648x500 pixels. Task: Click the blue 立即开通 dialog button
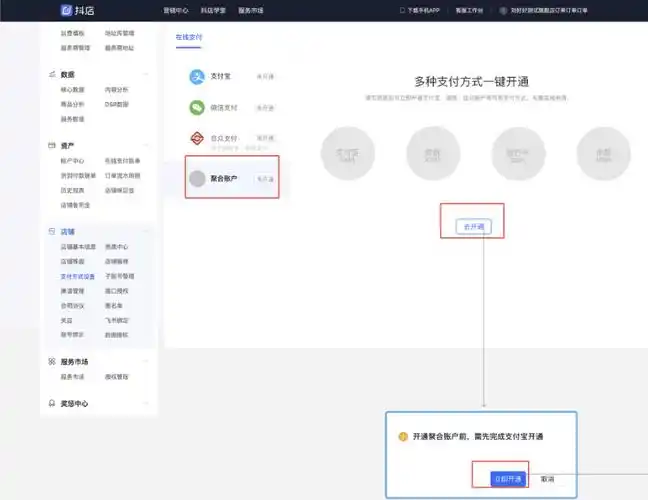point(508,479)
